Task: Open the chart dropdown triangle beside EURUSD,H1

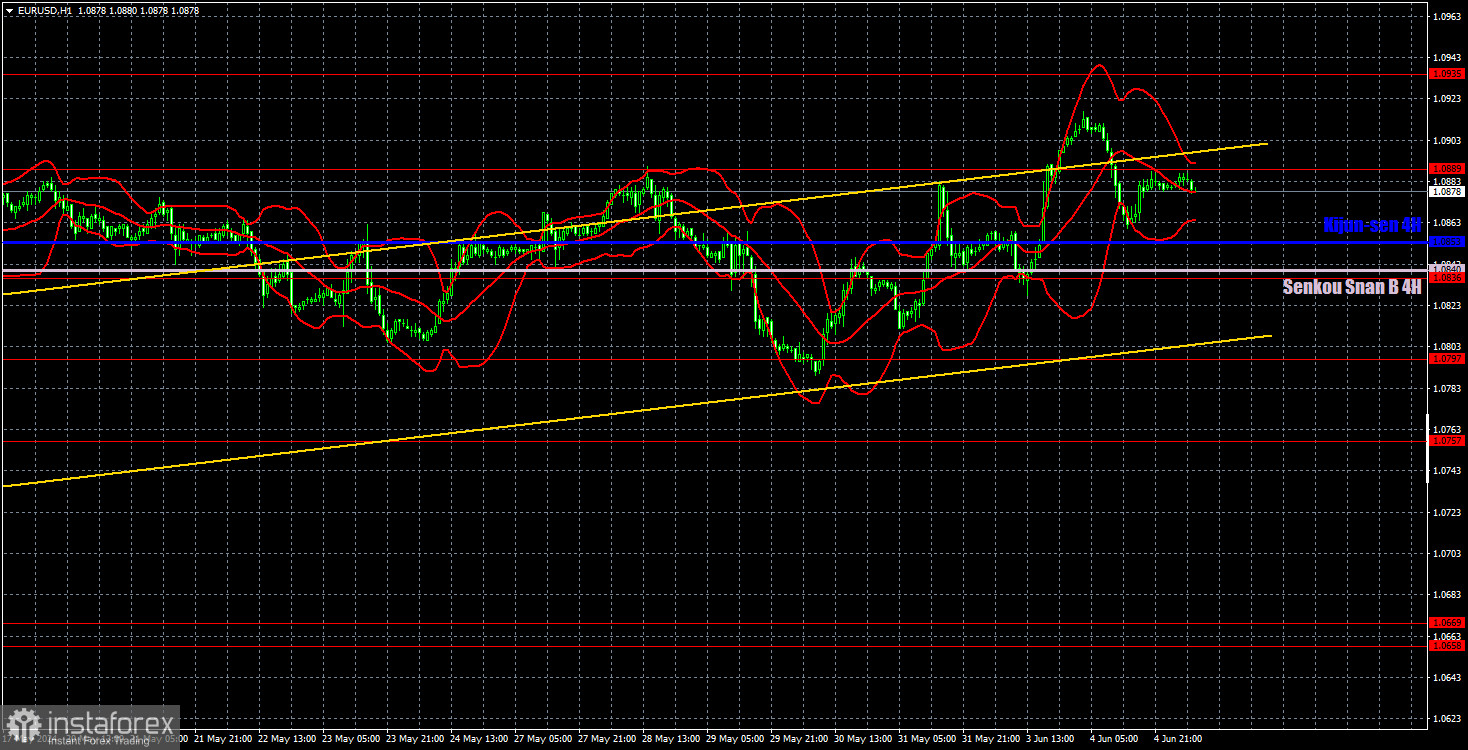Action: click(8, 10)
